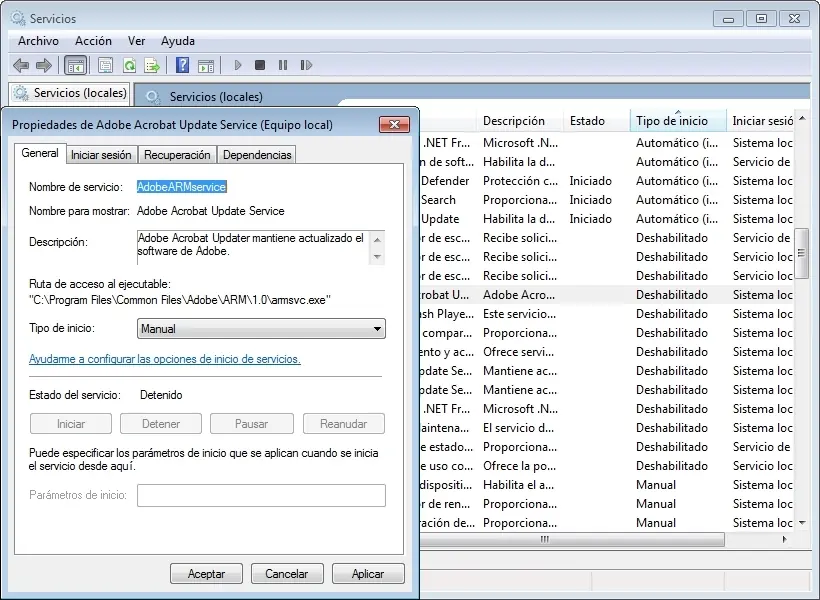The height and width of the screenshot is (600, 820).
Task: Click the Pausar button
Action: click(252, 424)
